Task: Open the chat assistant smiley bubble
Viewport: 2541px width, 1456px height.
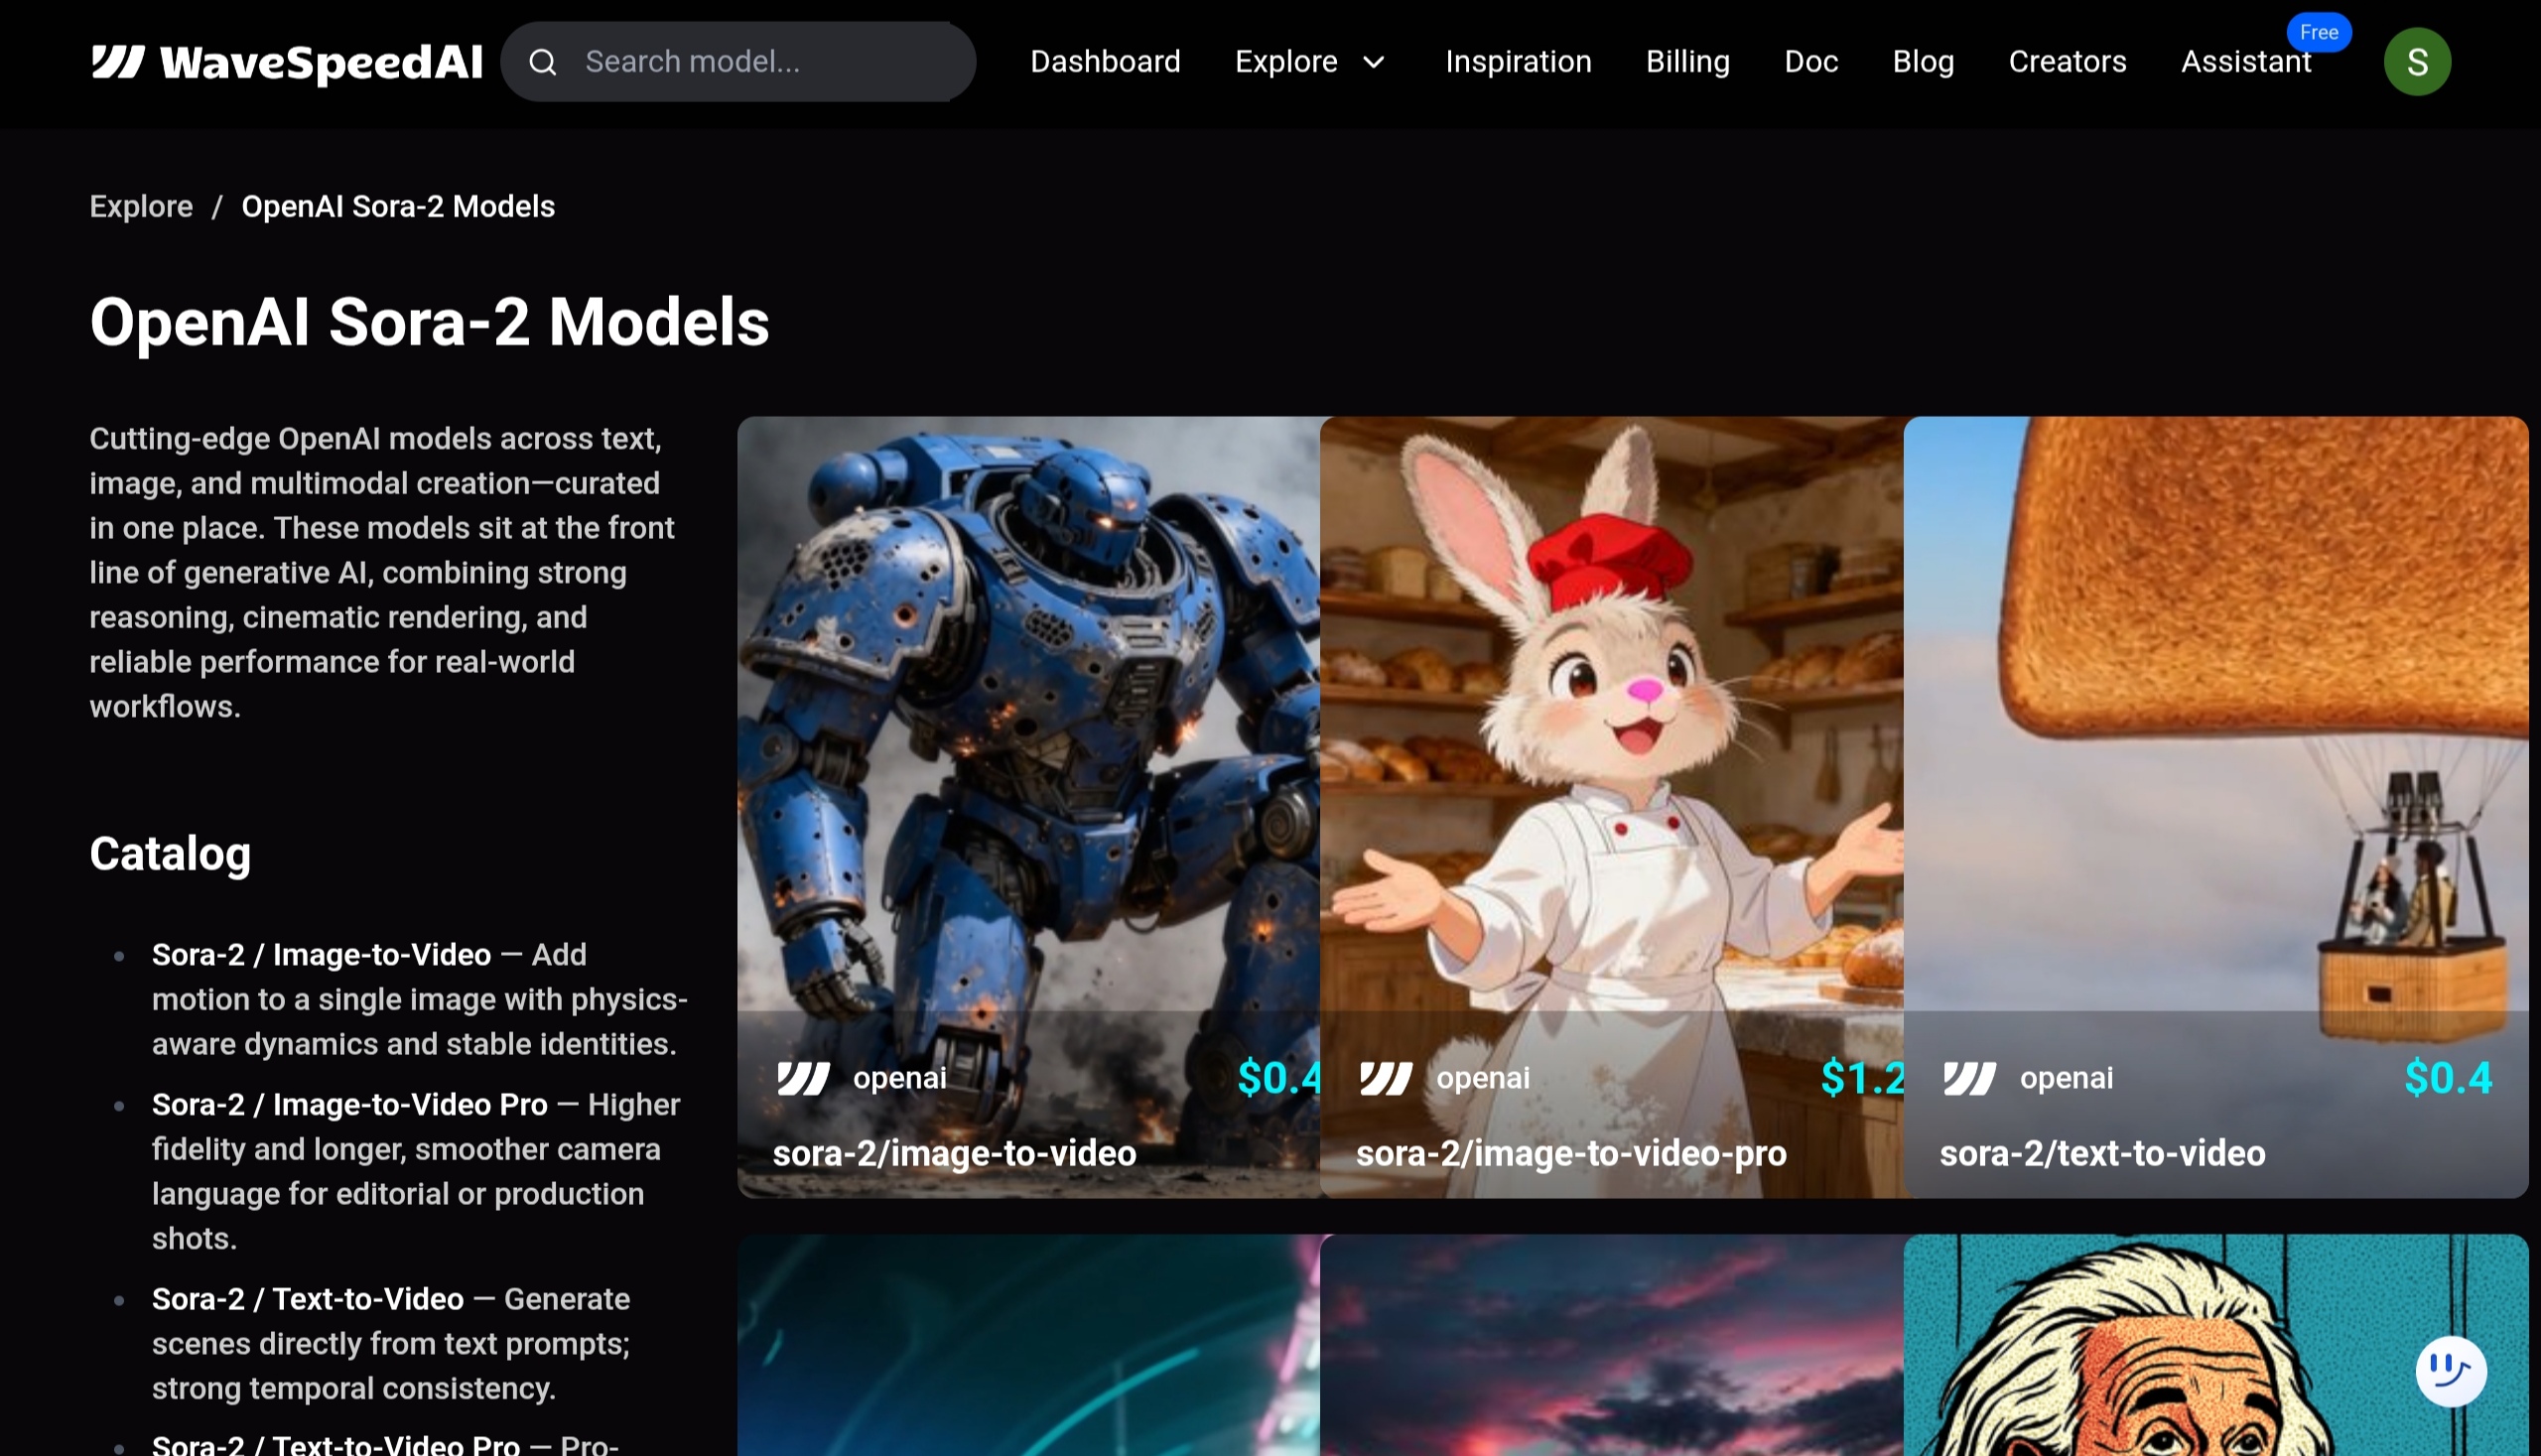Action: pyautogui.click(x=2450, y=1371)
